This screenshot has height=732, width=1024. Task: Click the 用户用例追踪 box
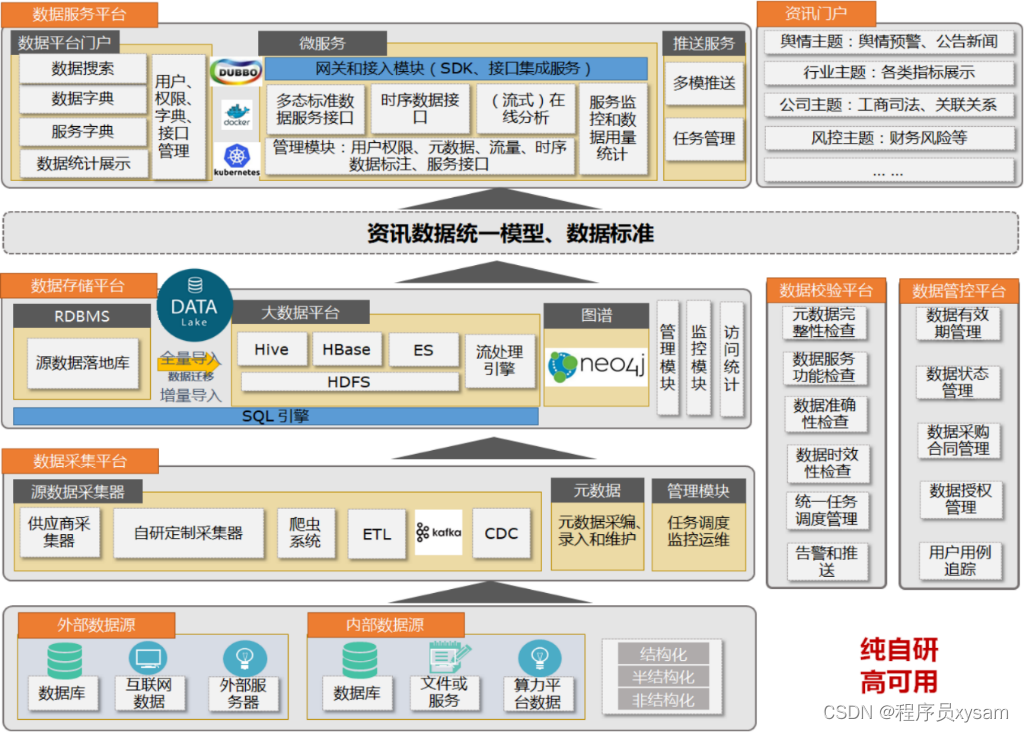coord(960,560)
